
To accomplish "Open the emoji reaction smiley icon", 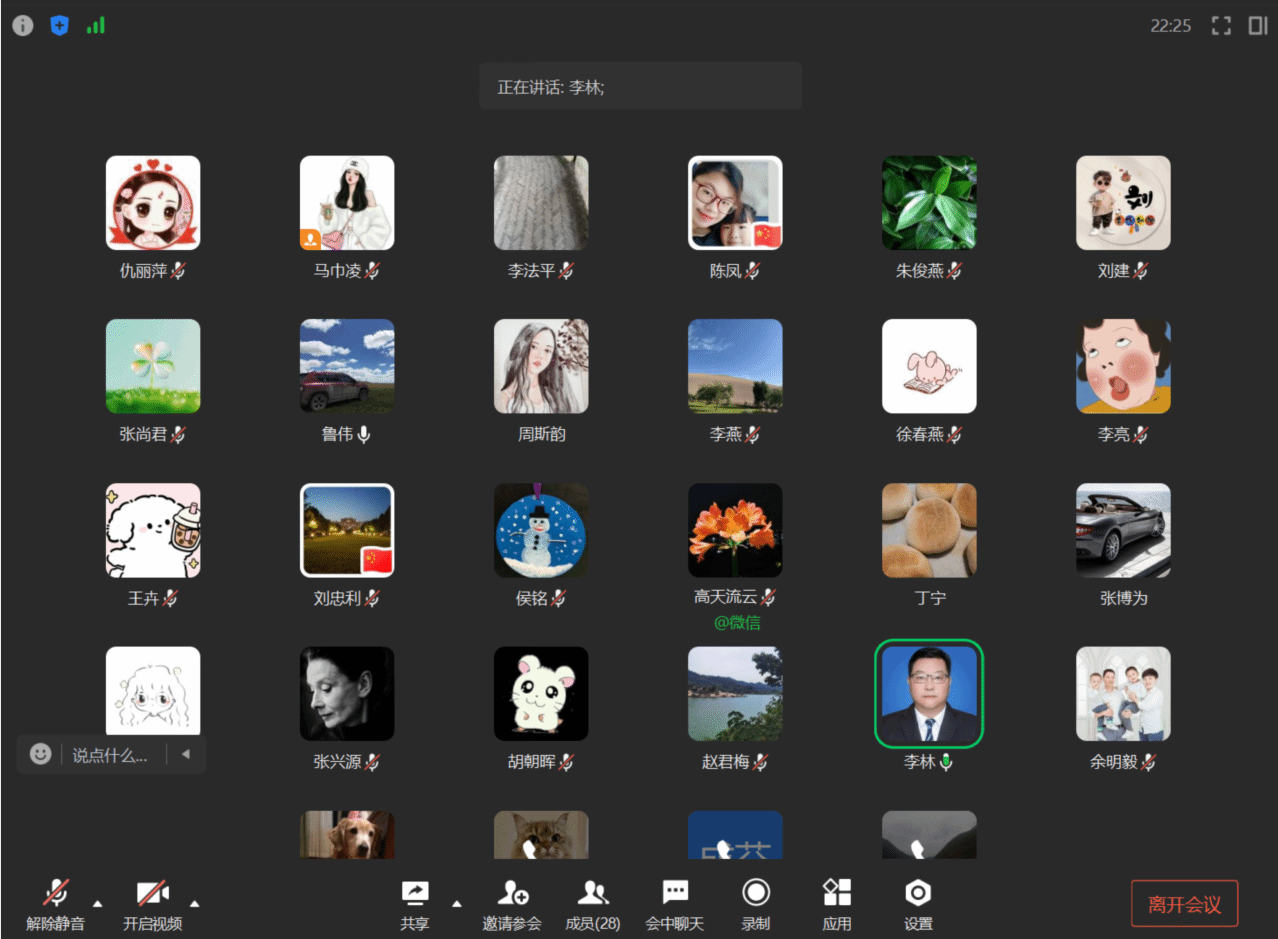I will tap(40, 754).
